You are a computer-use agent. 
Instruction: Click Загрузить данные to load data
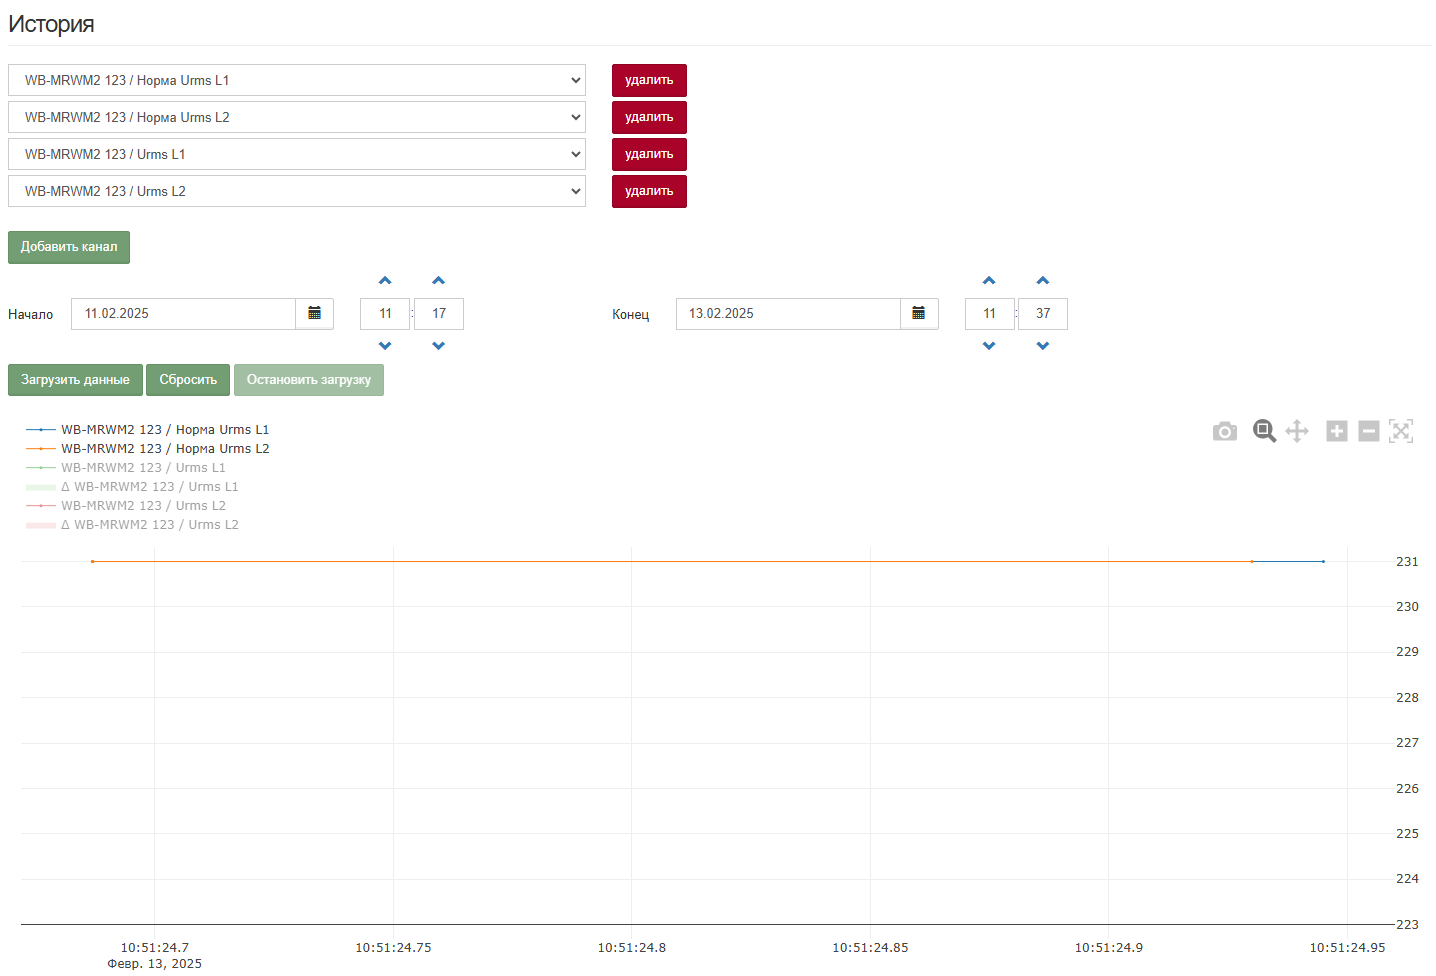coord(75,380)
